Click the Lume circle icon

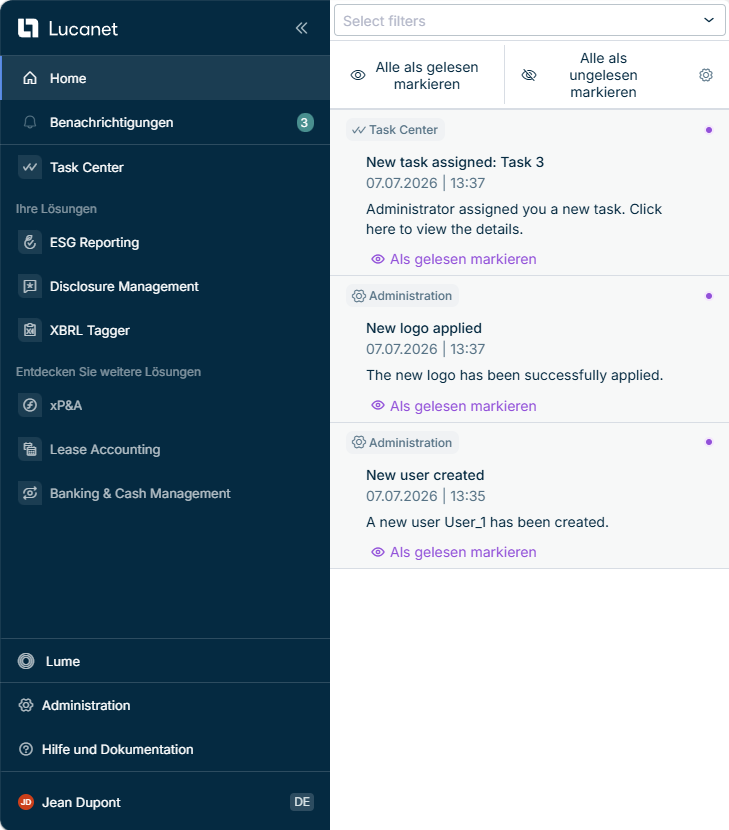pyautogui.click(x=26, y=661)
